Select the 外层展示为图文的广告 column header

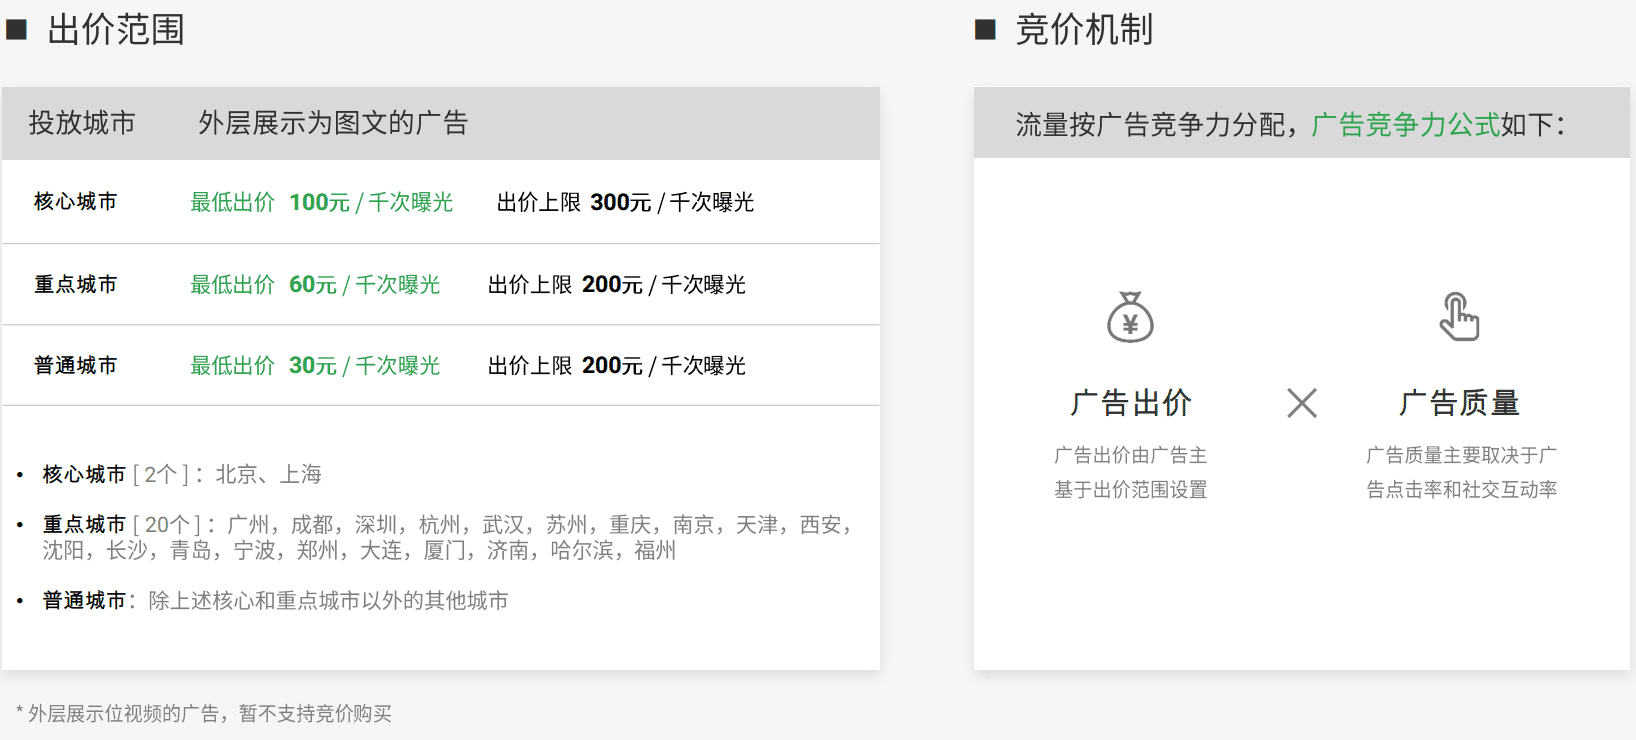click(333, 123)
